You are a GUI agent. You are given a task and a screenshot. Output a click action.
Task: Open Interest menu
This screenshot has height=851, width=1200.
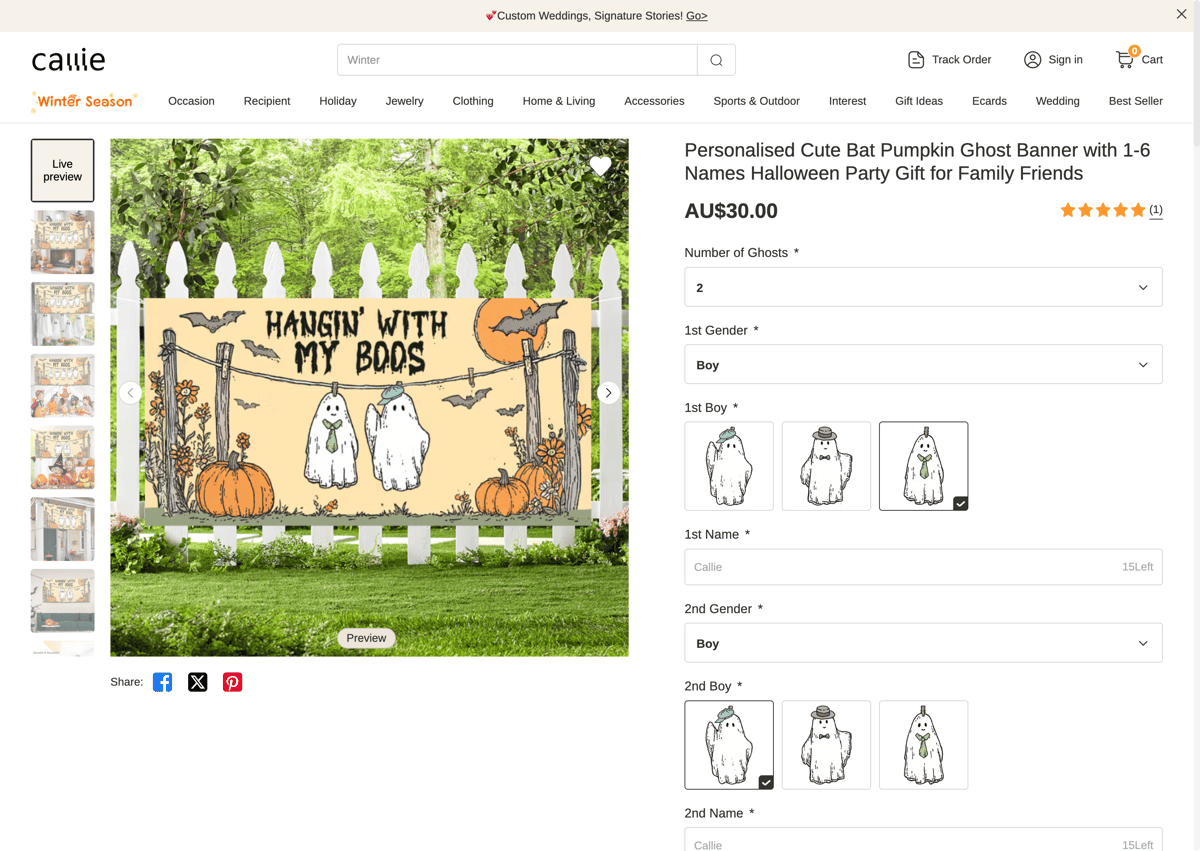point(847,101)
